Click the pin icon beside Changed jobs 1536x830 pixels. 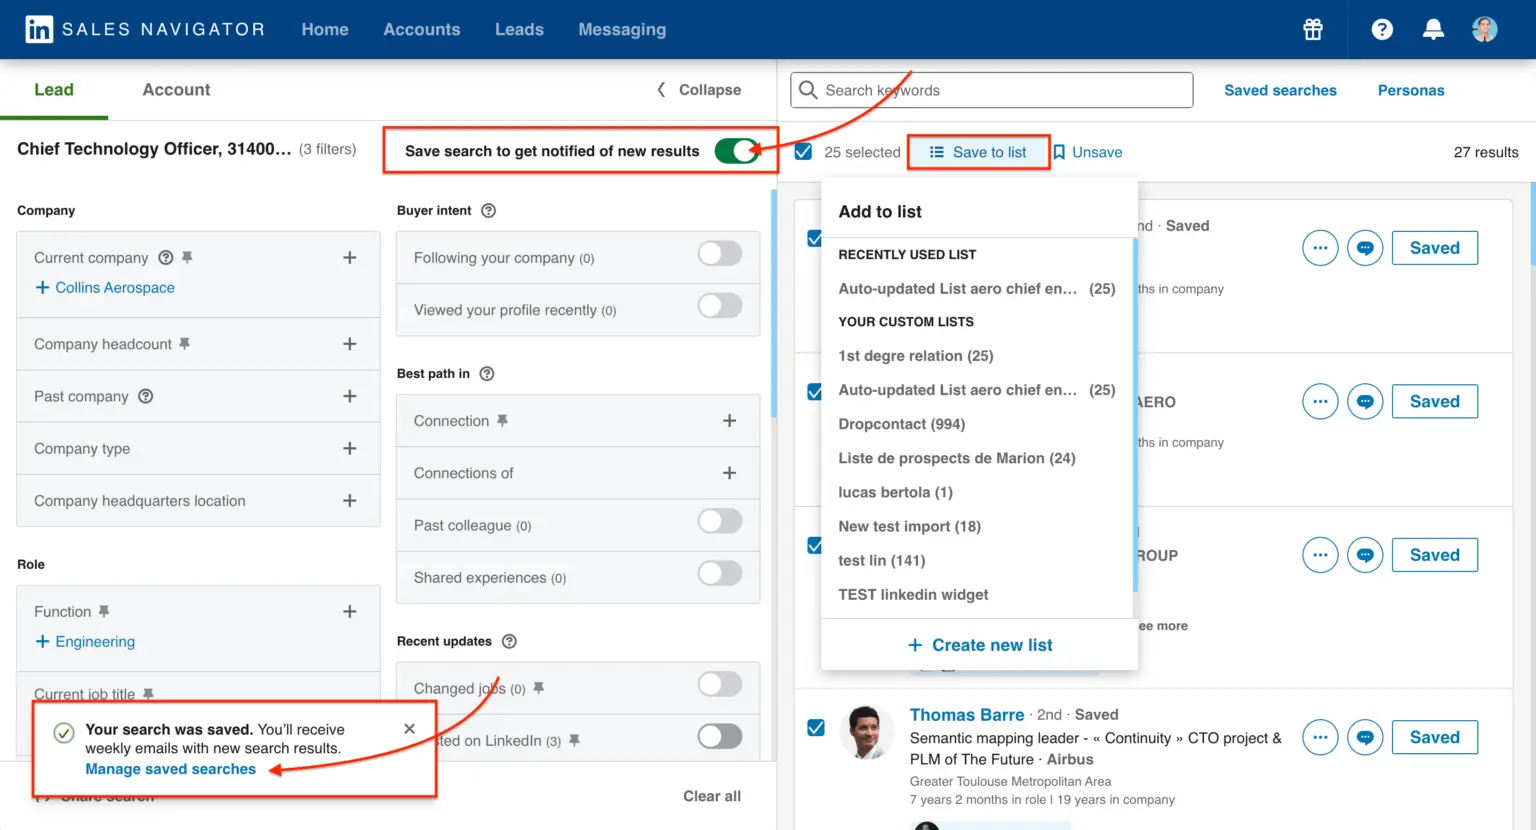(538, 688)
